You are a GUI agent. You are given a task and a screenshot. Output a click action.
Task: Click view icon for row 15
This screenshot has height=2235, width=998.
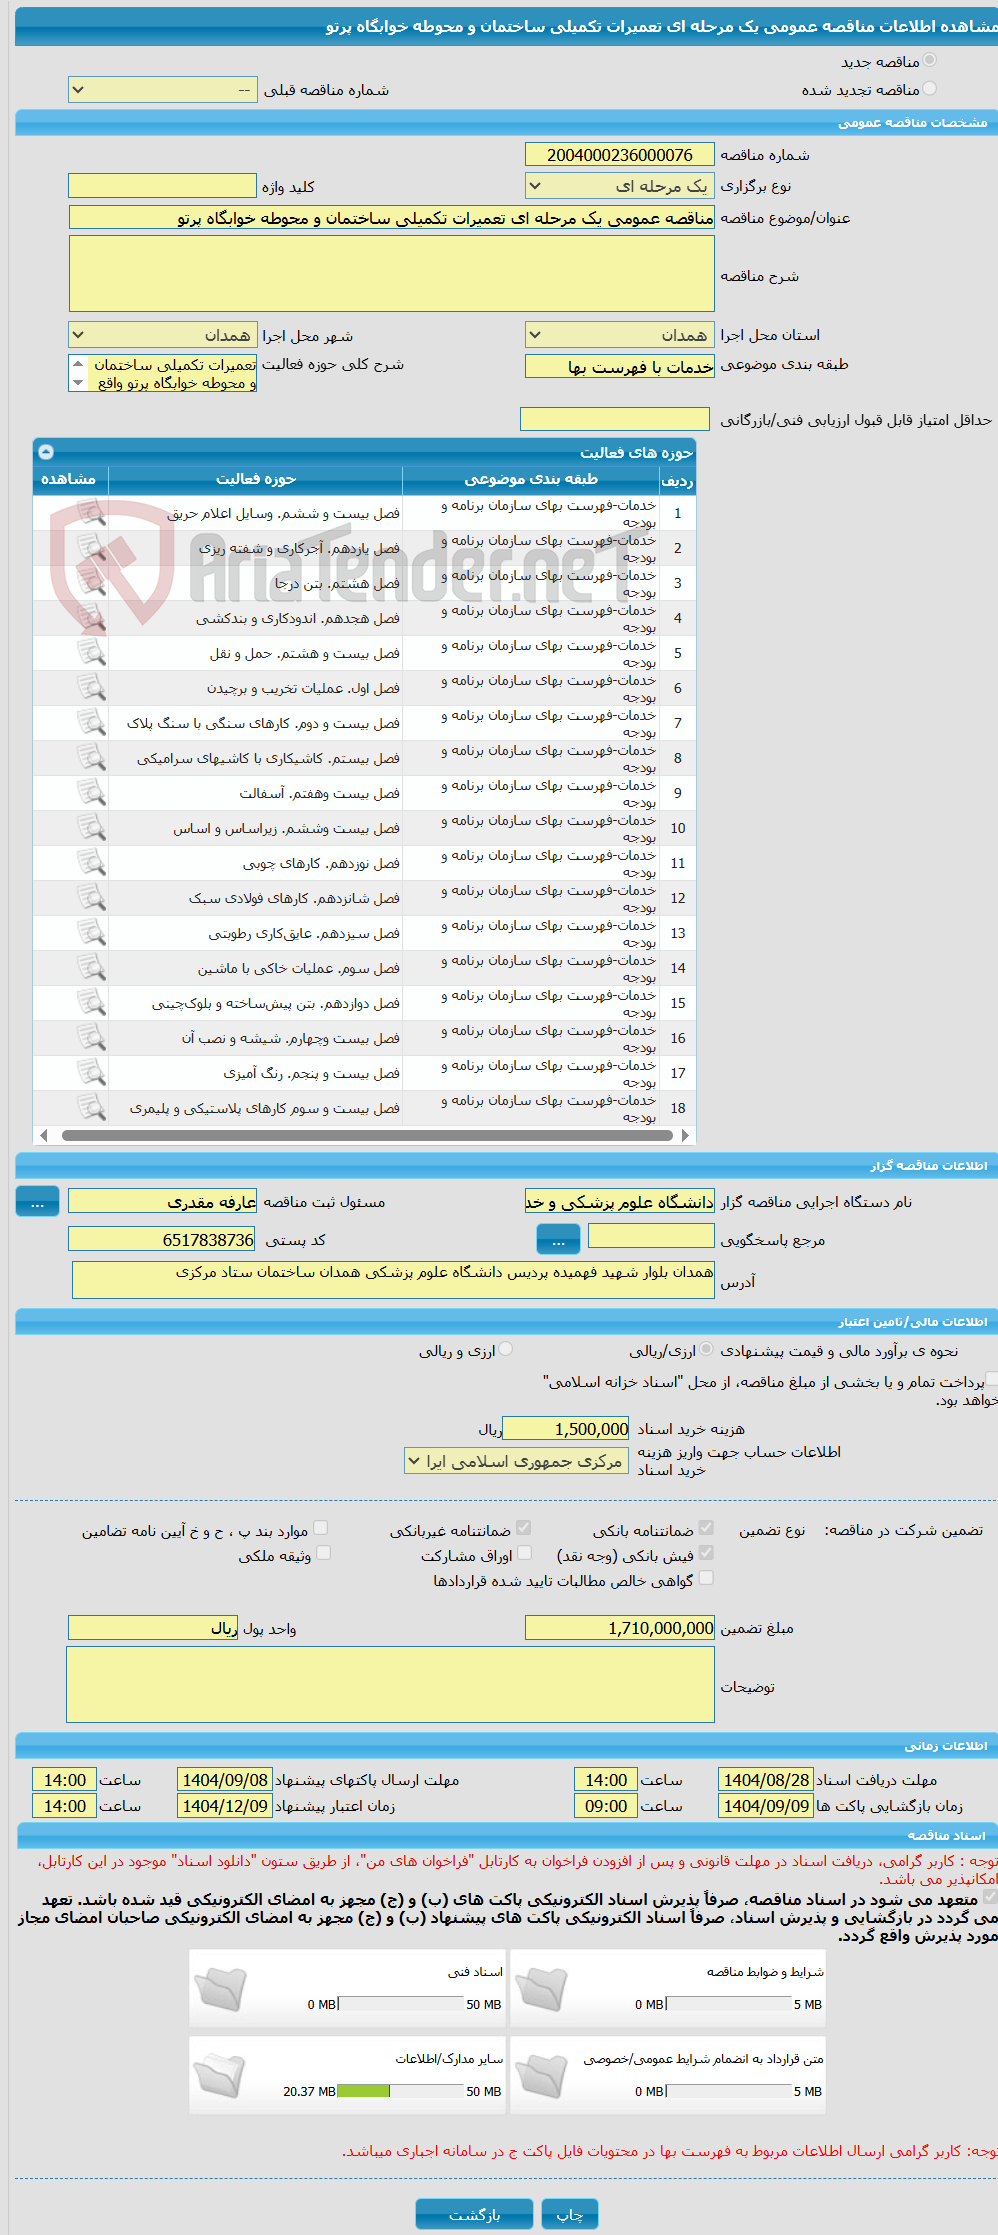point(91,1003)
